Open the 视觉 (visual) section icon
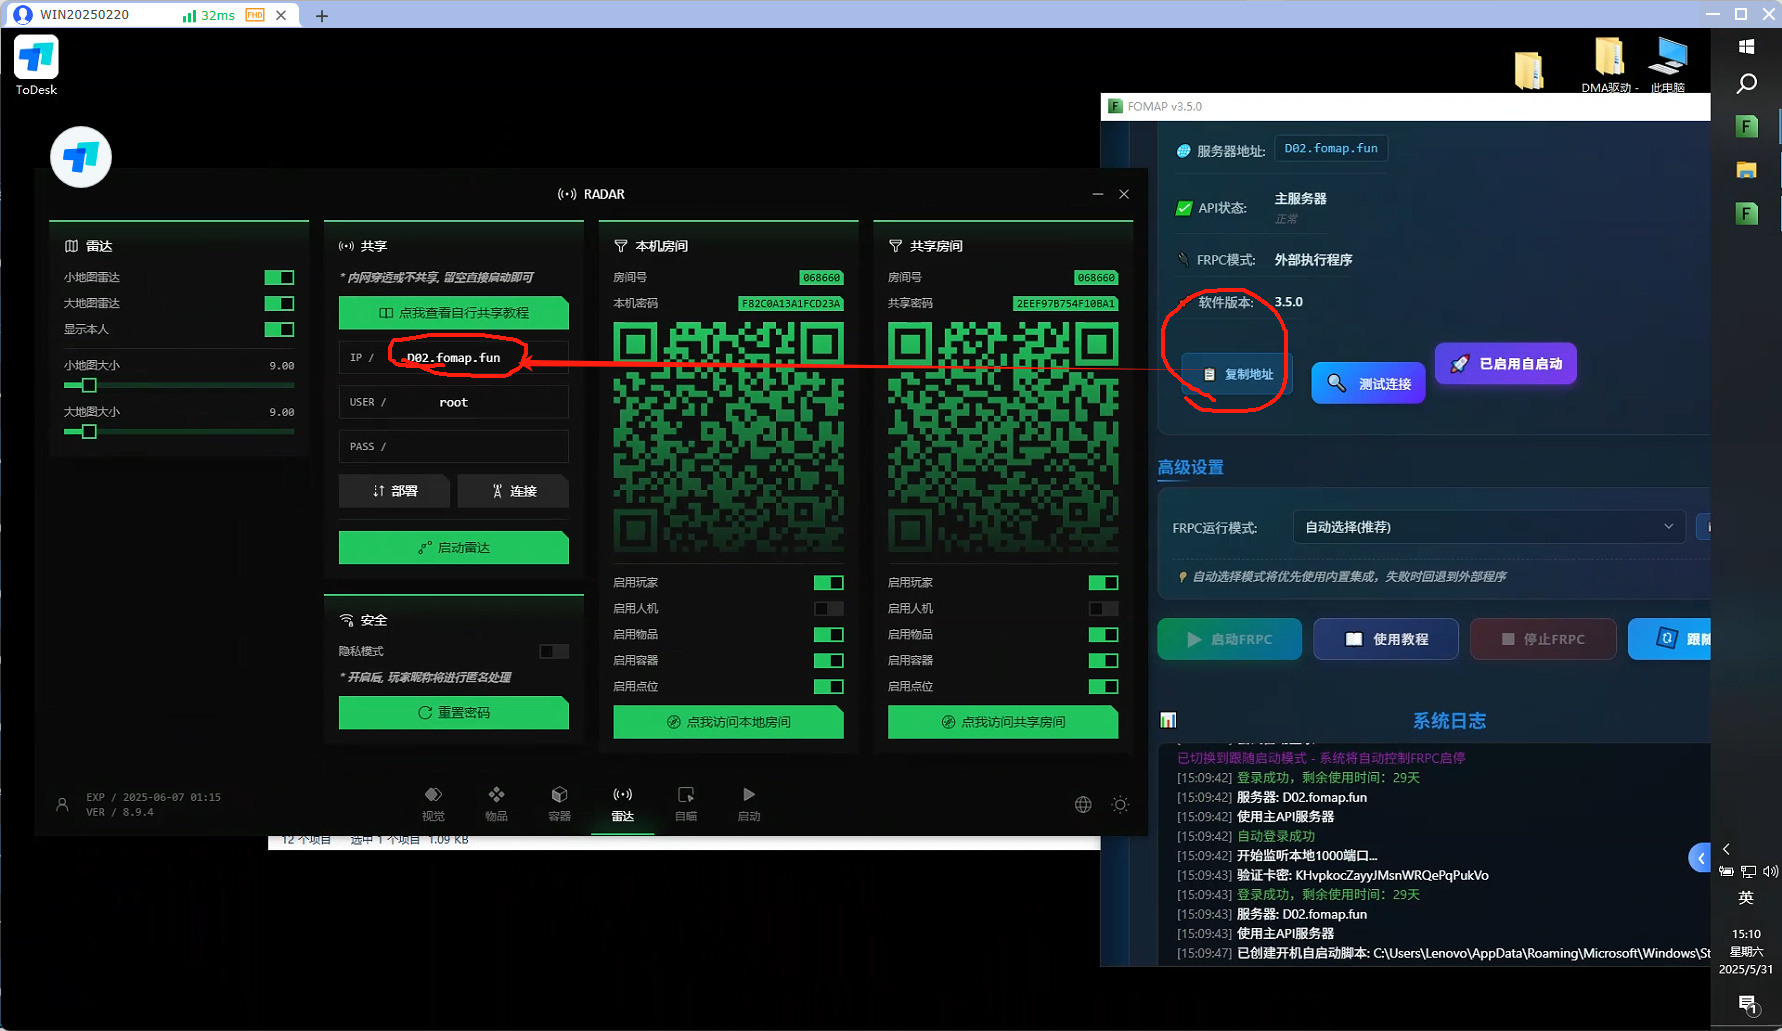Viewport: 1782px width, 1031px height. coord(433,802)
